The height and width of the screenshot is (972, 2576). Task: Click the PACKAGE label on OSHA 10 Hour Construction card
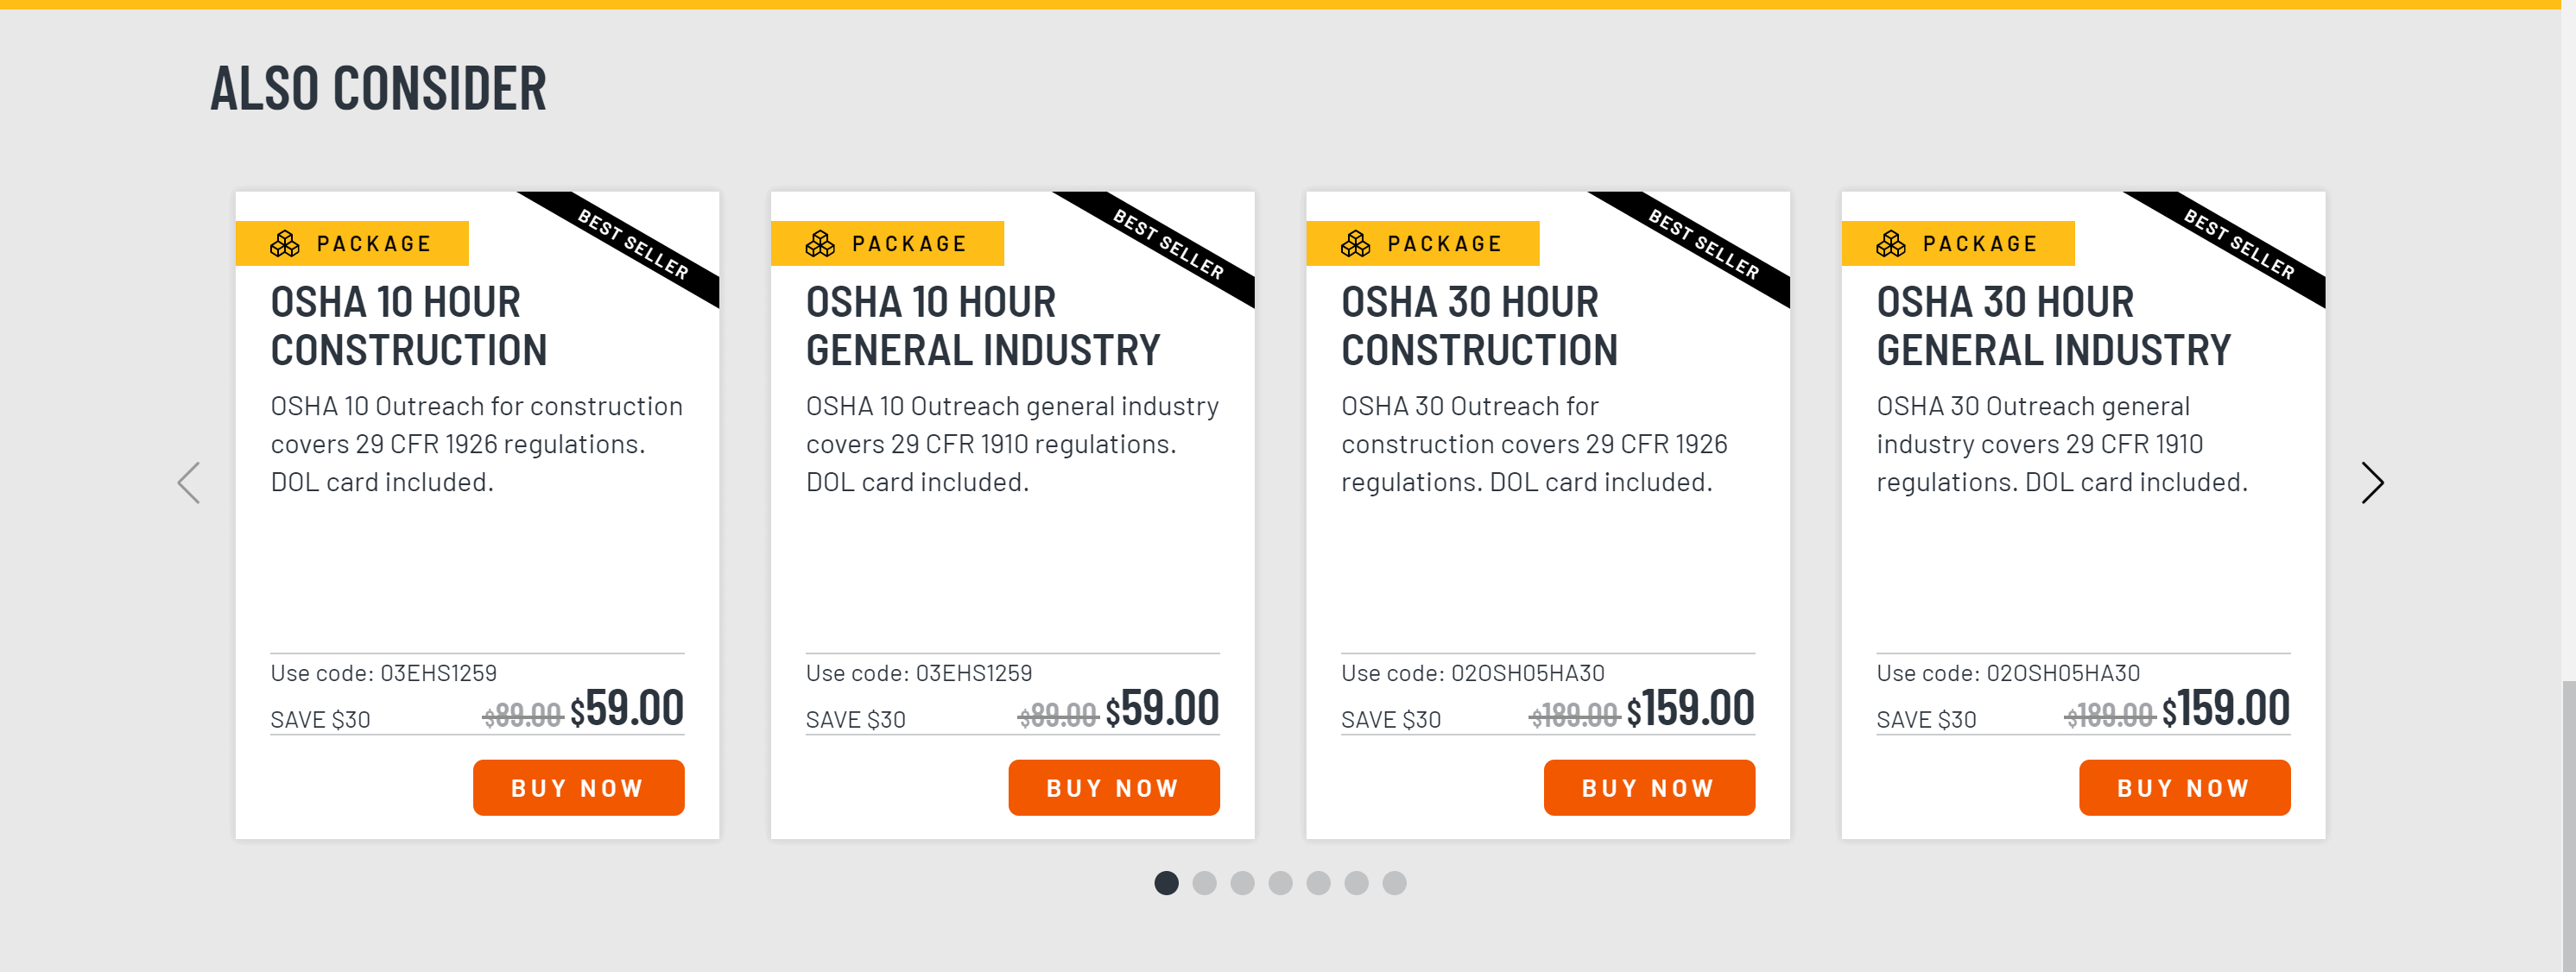(x=373, y=244)
